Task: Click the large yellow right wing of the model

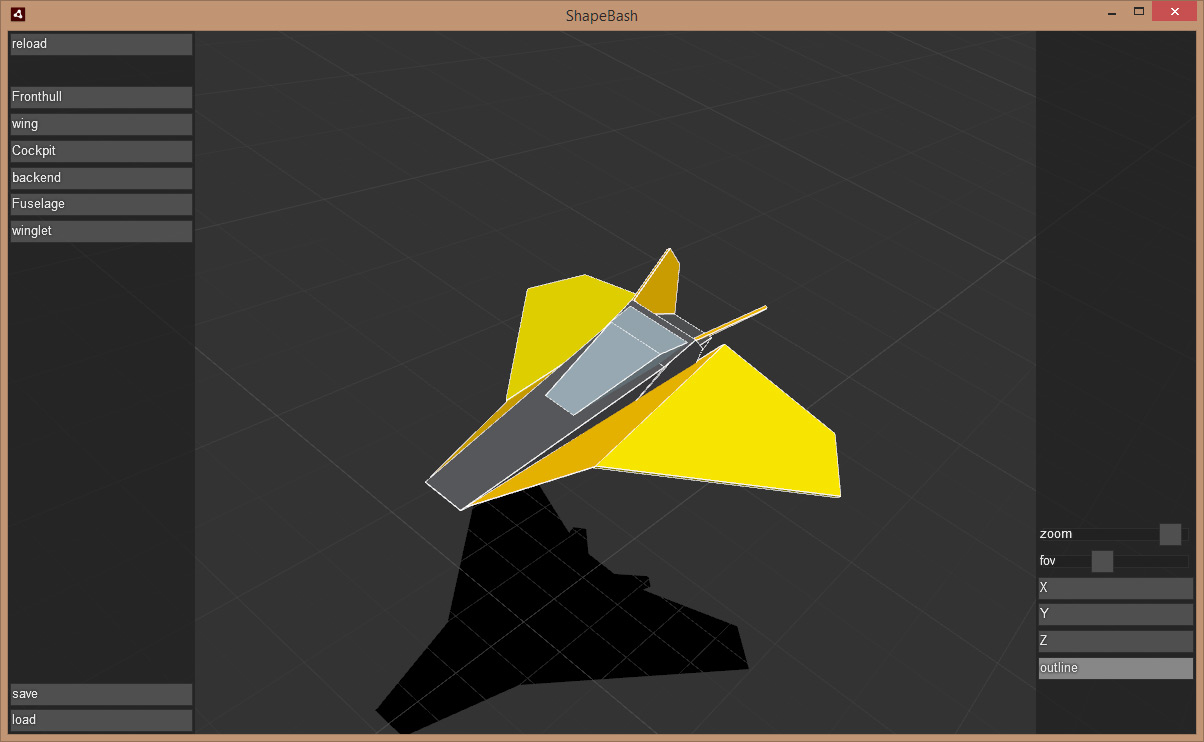Action: (740, 430)
